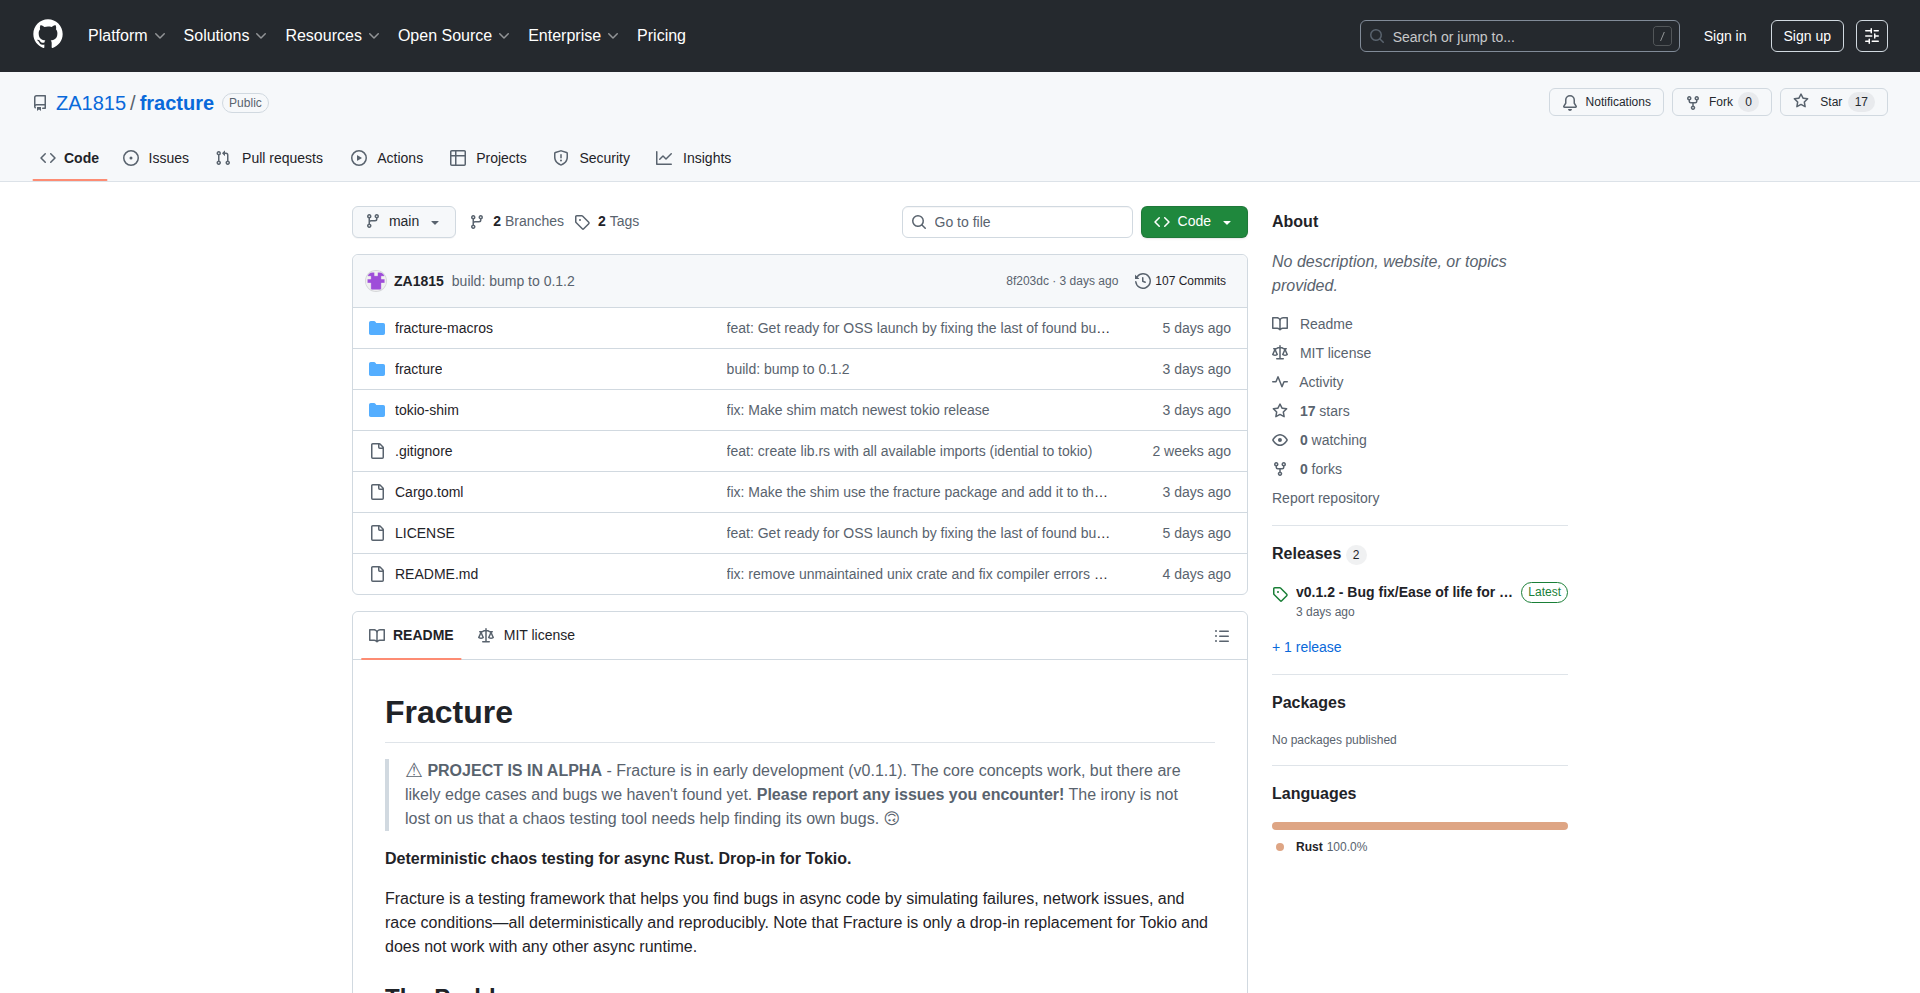Open the + 1 release link
Image resolution: width=1920 pixels, height=993 pixels.
pyautogui.click(x=1306, y=647)
